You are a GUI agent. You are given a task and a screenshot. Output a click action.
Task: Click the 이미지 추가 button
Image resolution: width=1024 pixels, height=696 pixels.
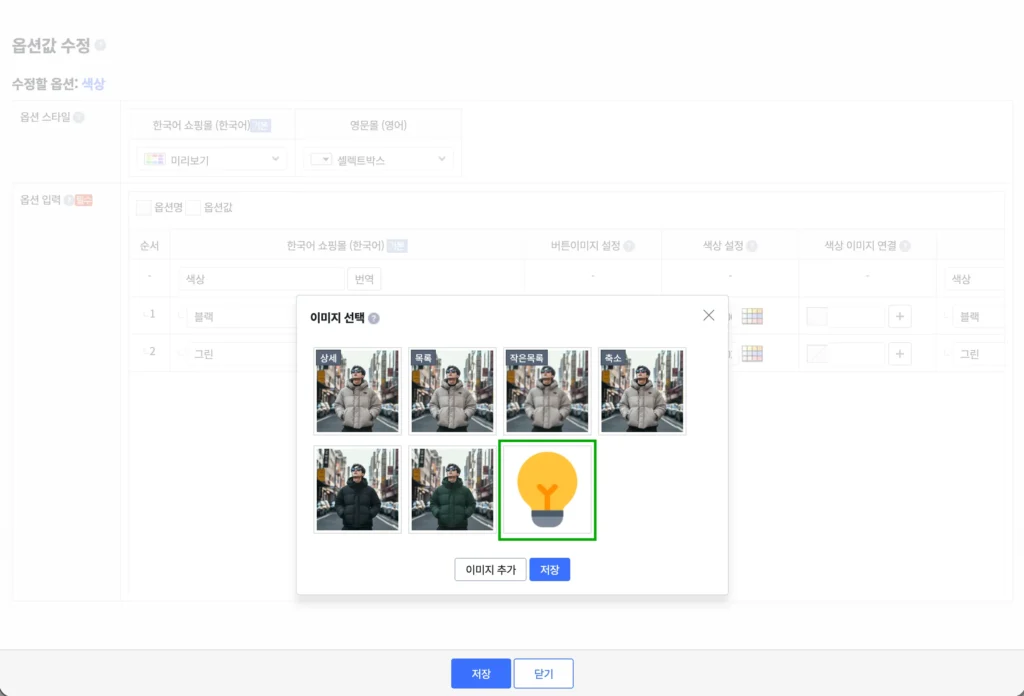(490, 570)
